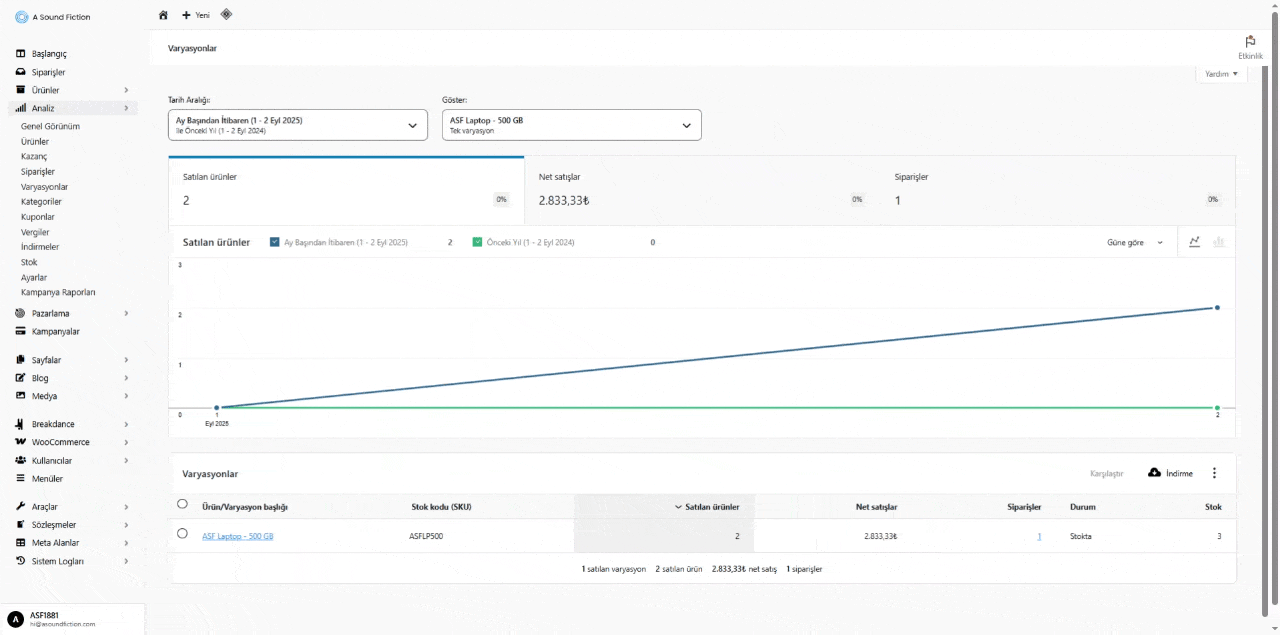The image size is (1280, 635).
Task: Open the three-dot table options menu
Action: (1215, 473)
